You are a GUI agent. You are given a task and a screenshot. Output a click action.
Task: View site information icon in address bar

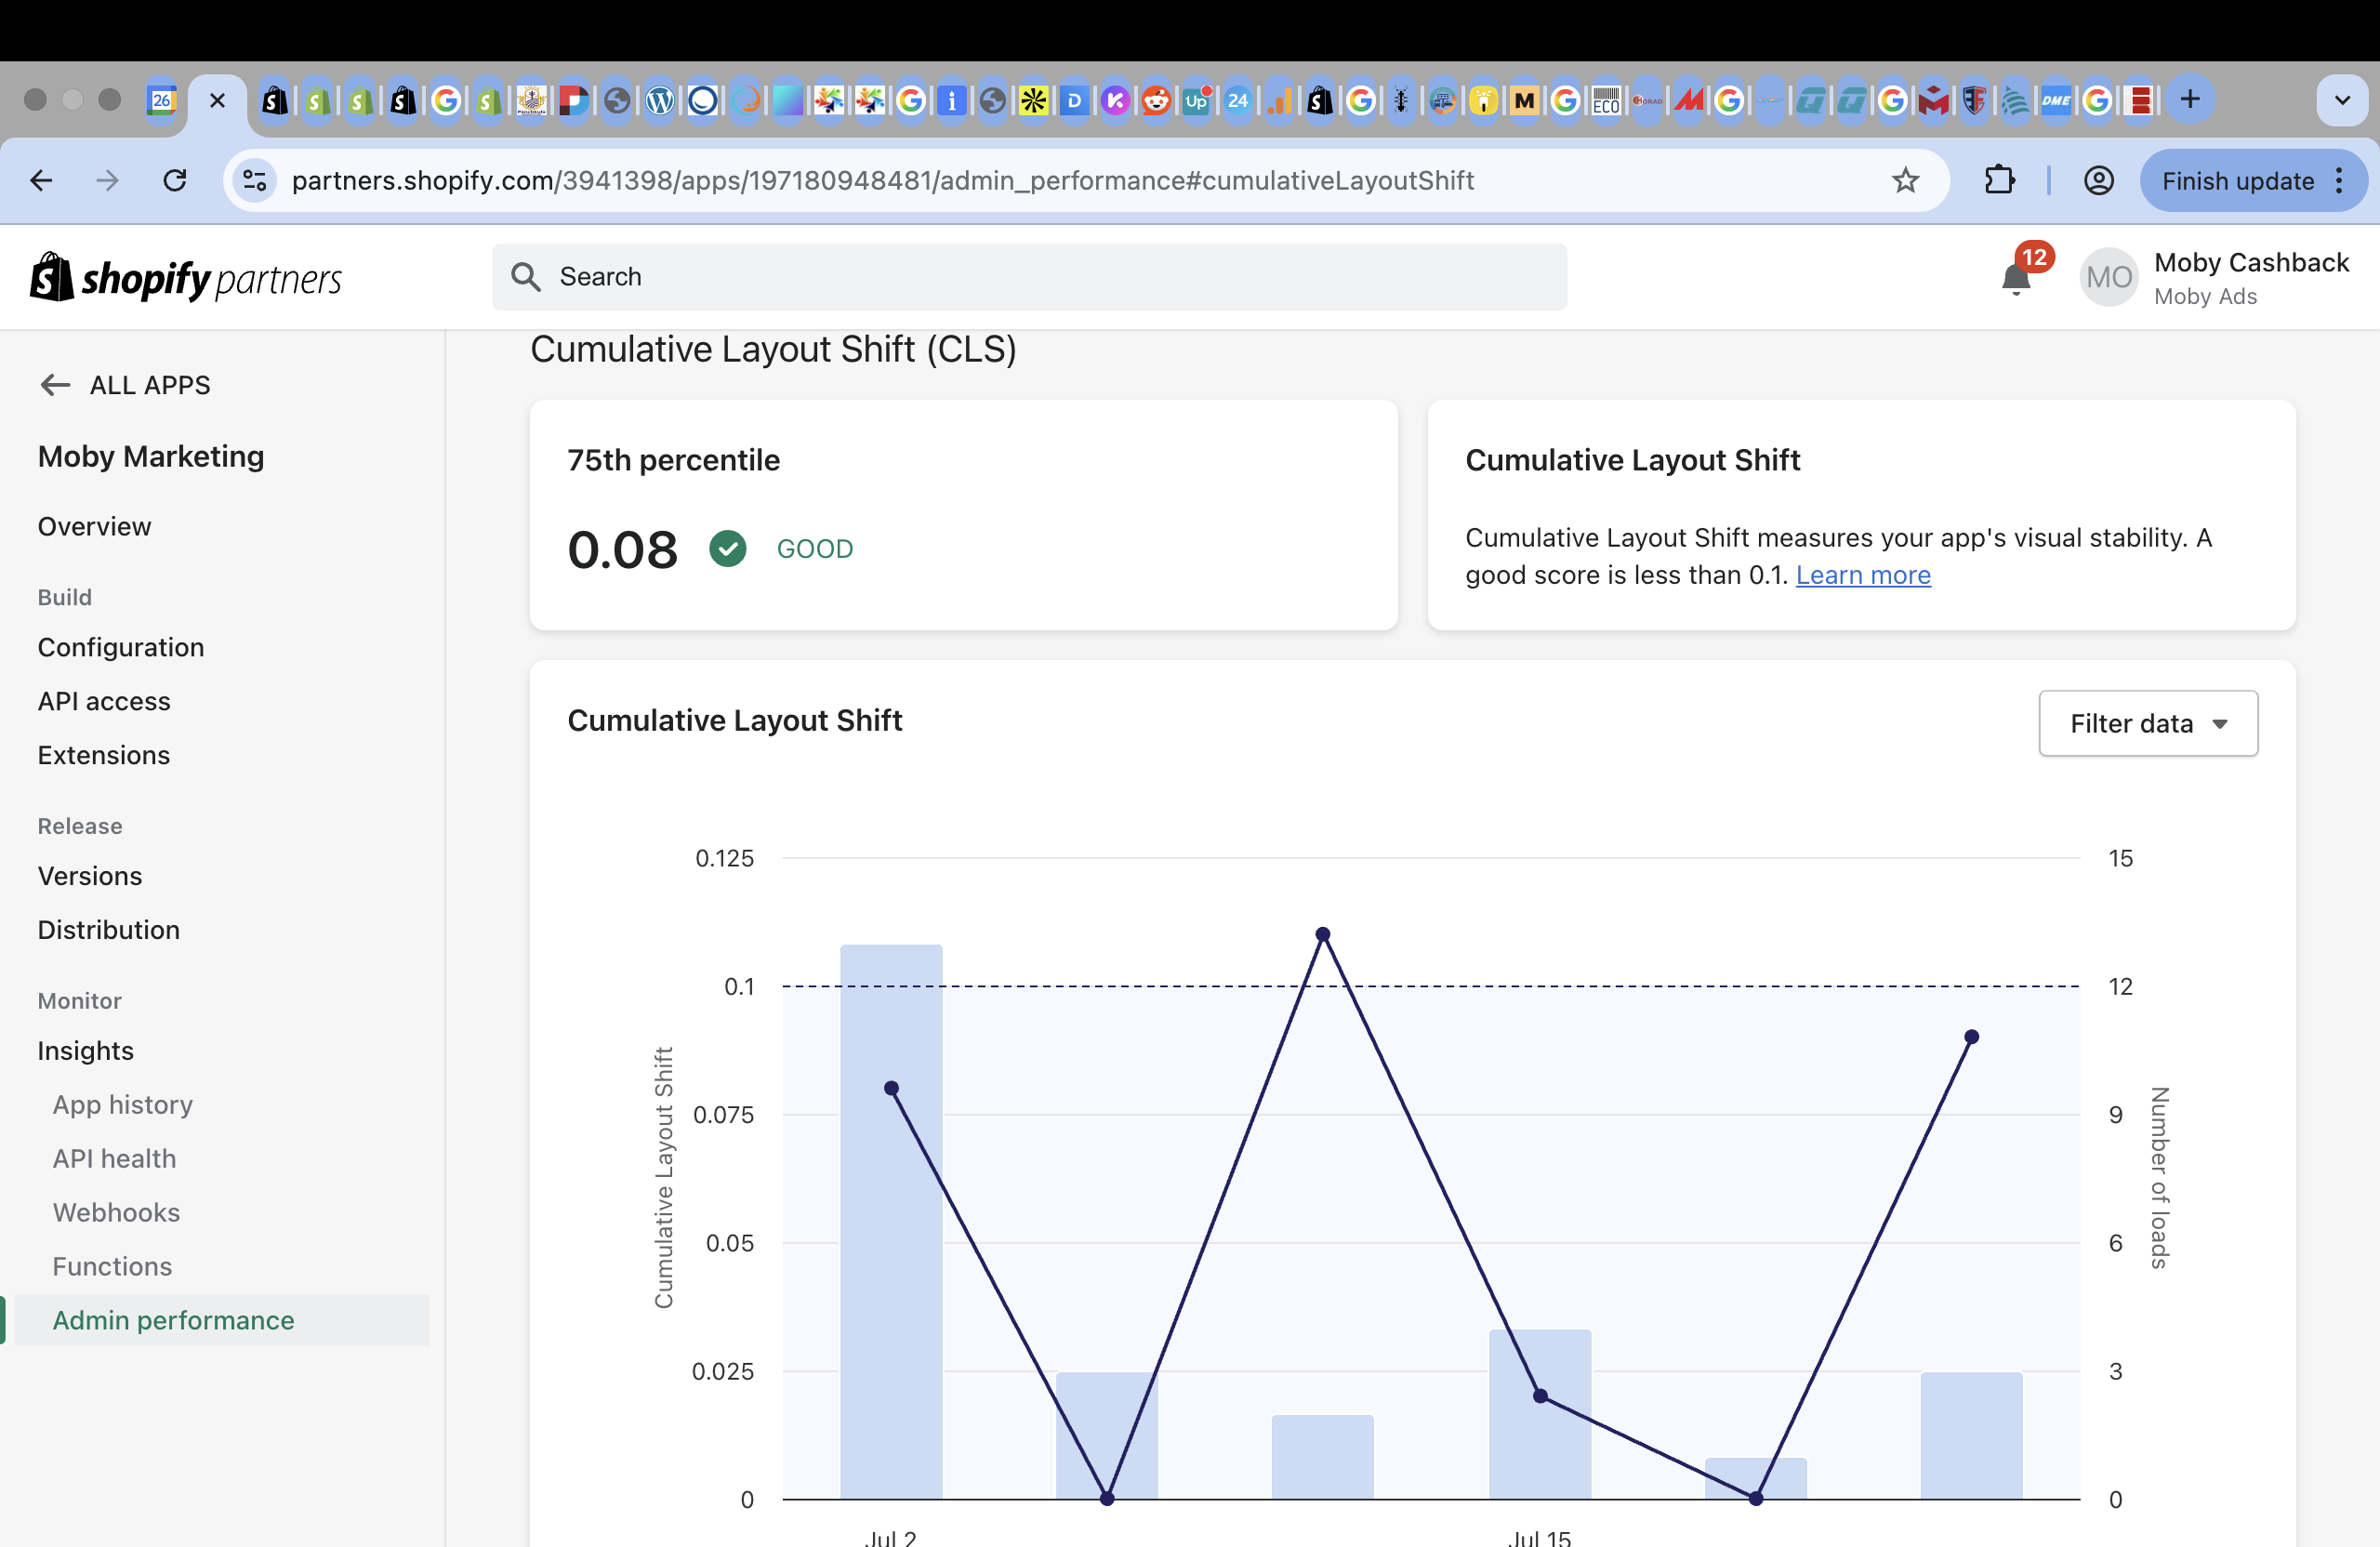point(255,181)
